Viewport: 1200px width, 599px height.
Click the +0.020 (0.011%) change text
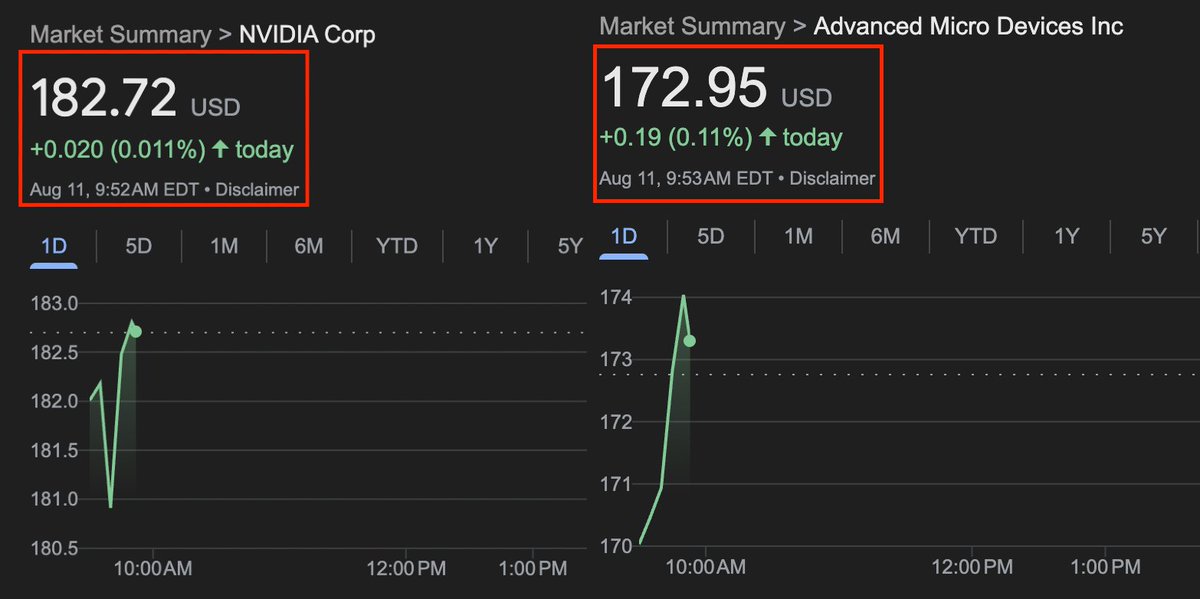tap(117, 150)
